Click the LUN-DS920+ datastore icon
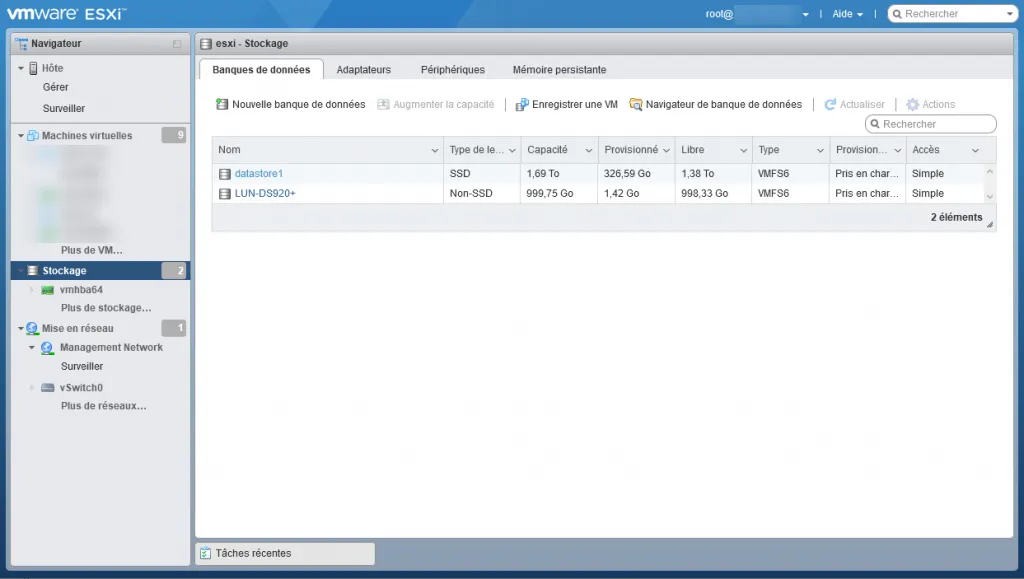 point(225,193)
